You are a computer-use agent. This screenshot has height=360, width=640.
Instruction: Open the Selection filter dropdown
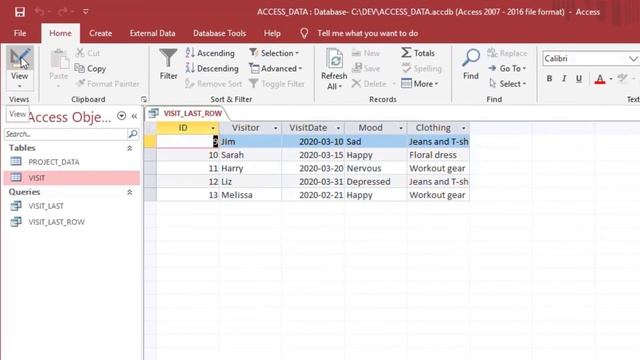274,53
